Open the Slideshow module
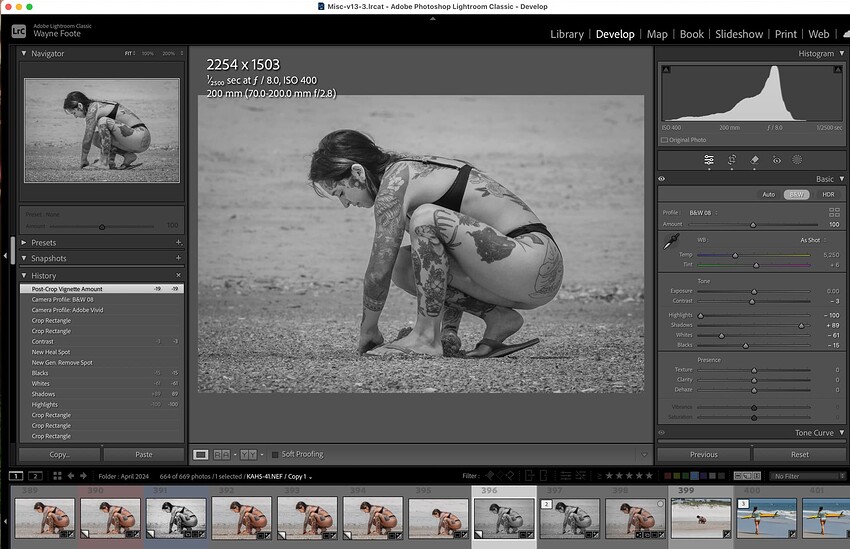This screenshot has width=850, height=549. click(739, 34)
